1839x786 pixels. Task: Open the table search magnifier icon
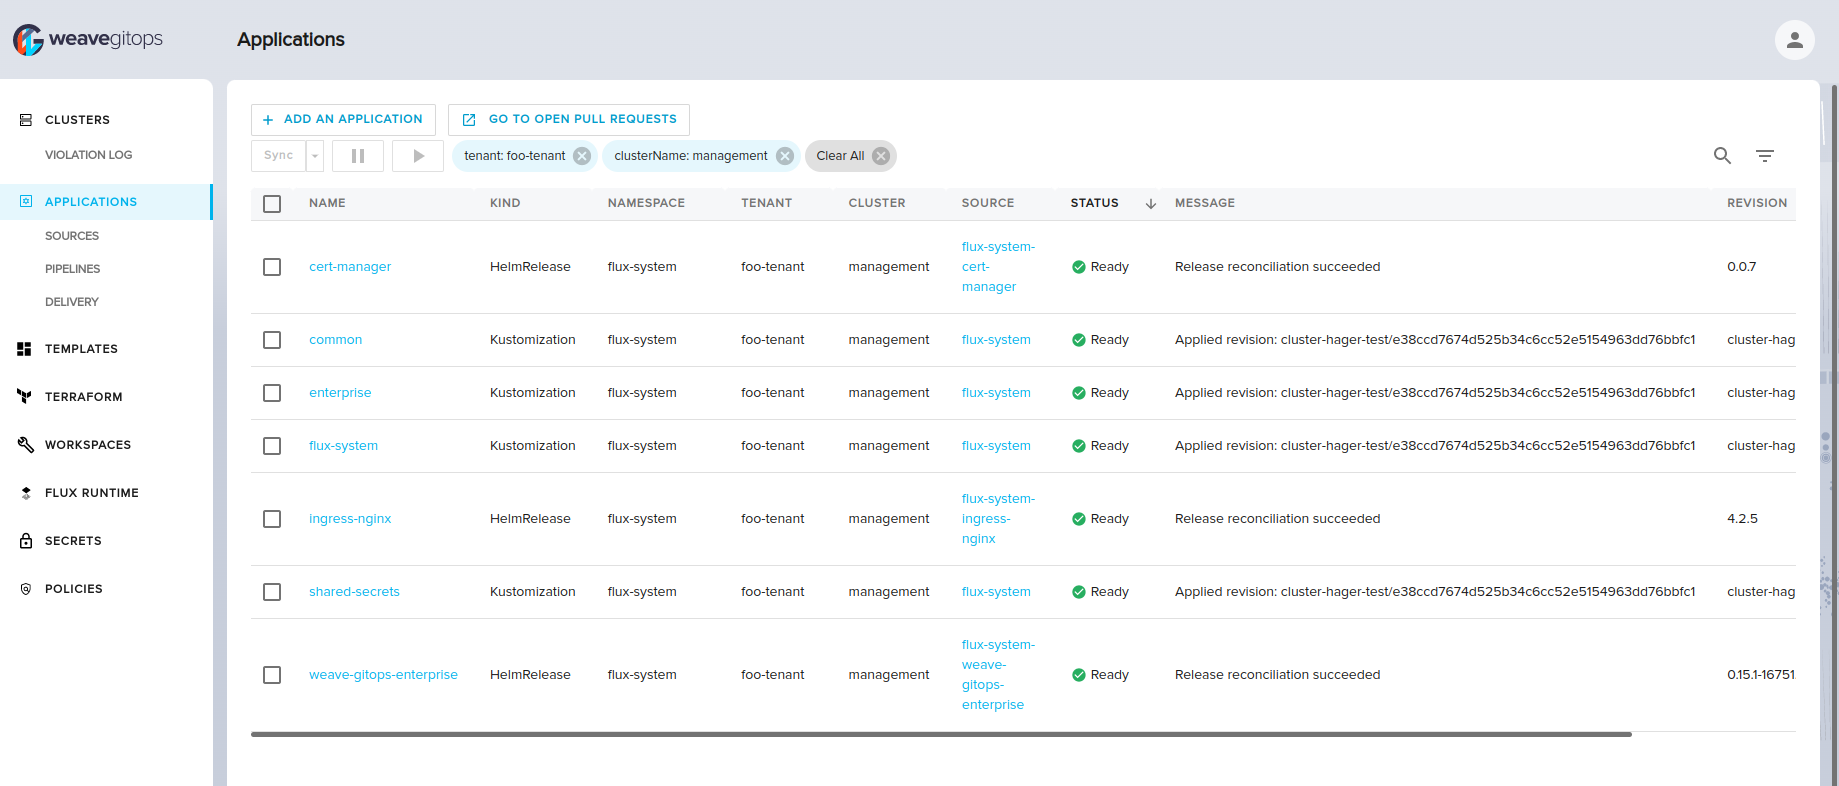[1722, 156]
